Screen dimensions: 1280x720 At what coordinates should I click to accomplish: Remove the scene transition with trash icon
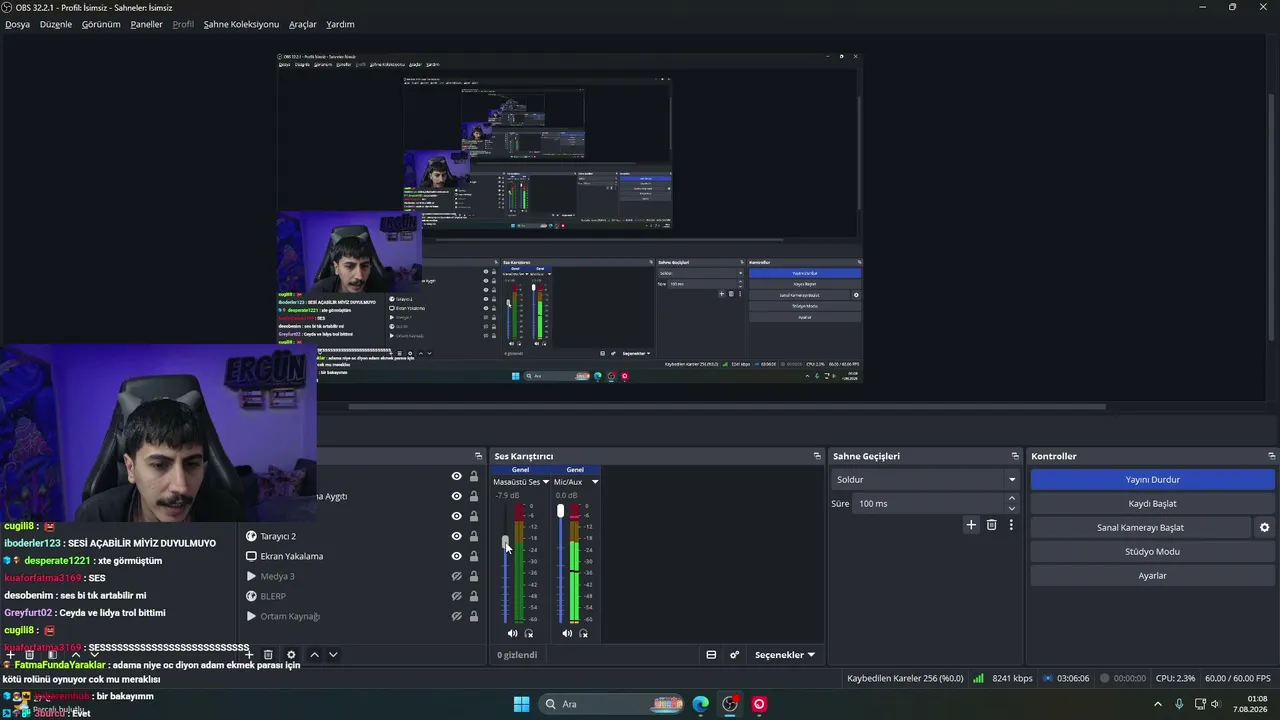point(991,525)
